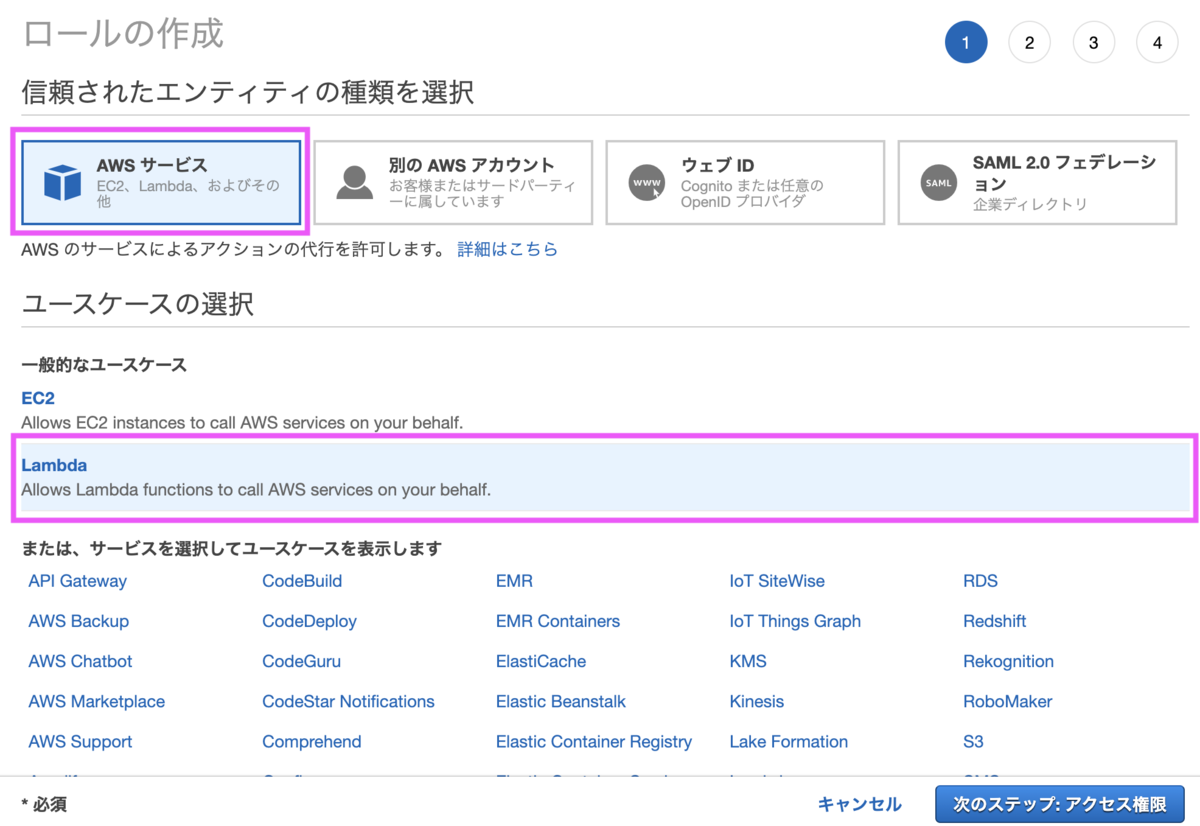Open the Elastic Beanstalk link
This screenshot has height=826, width=1200.
561,701
